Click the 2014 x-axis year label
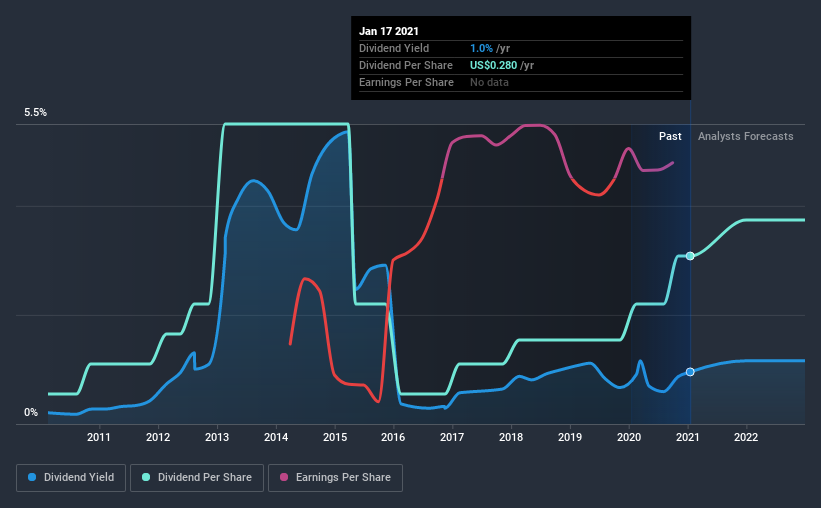Screen dimensions: 821x508 click(x=276, y=437)
